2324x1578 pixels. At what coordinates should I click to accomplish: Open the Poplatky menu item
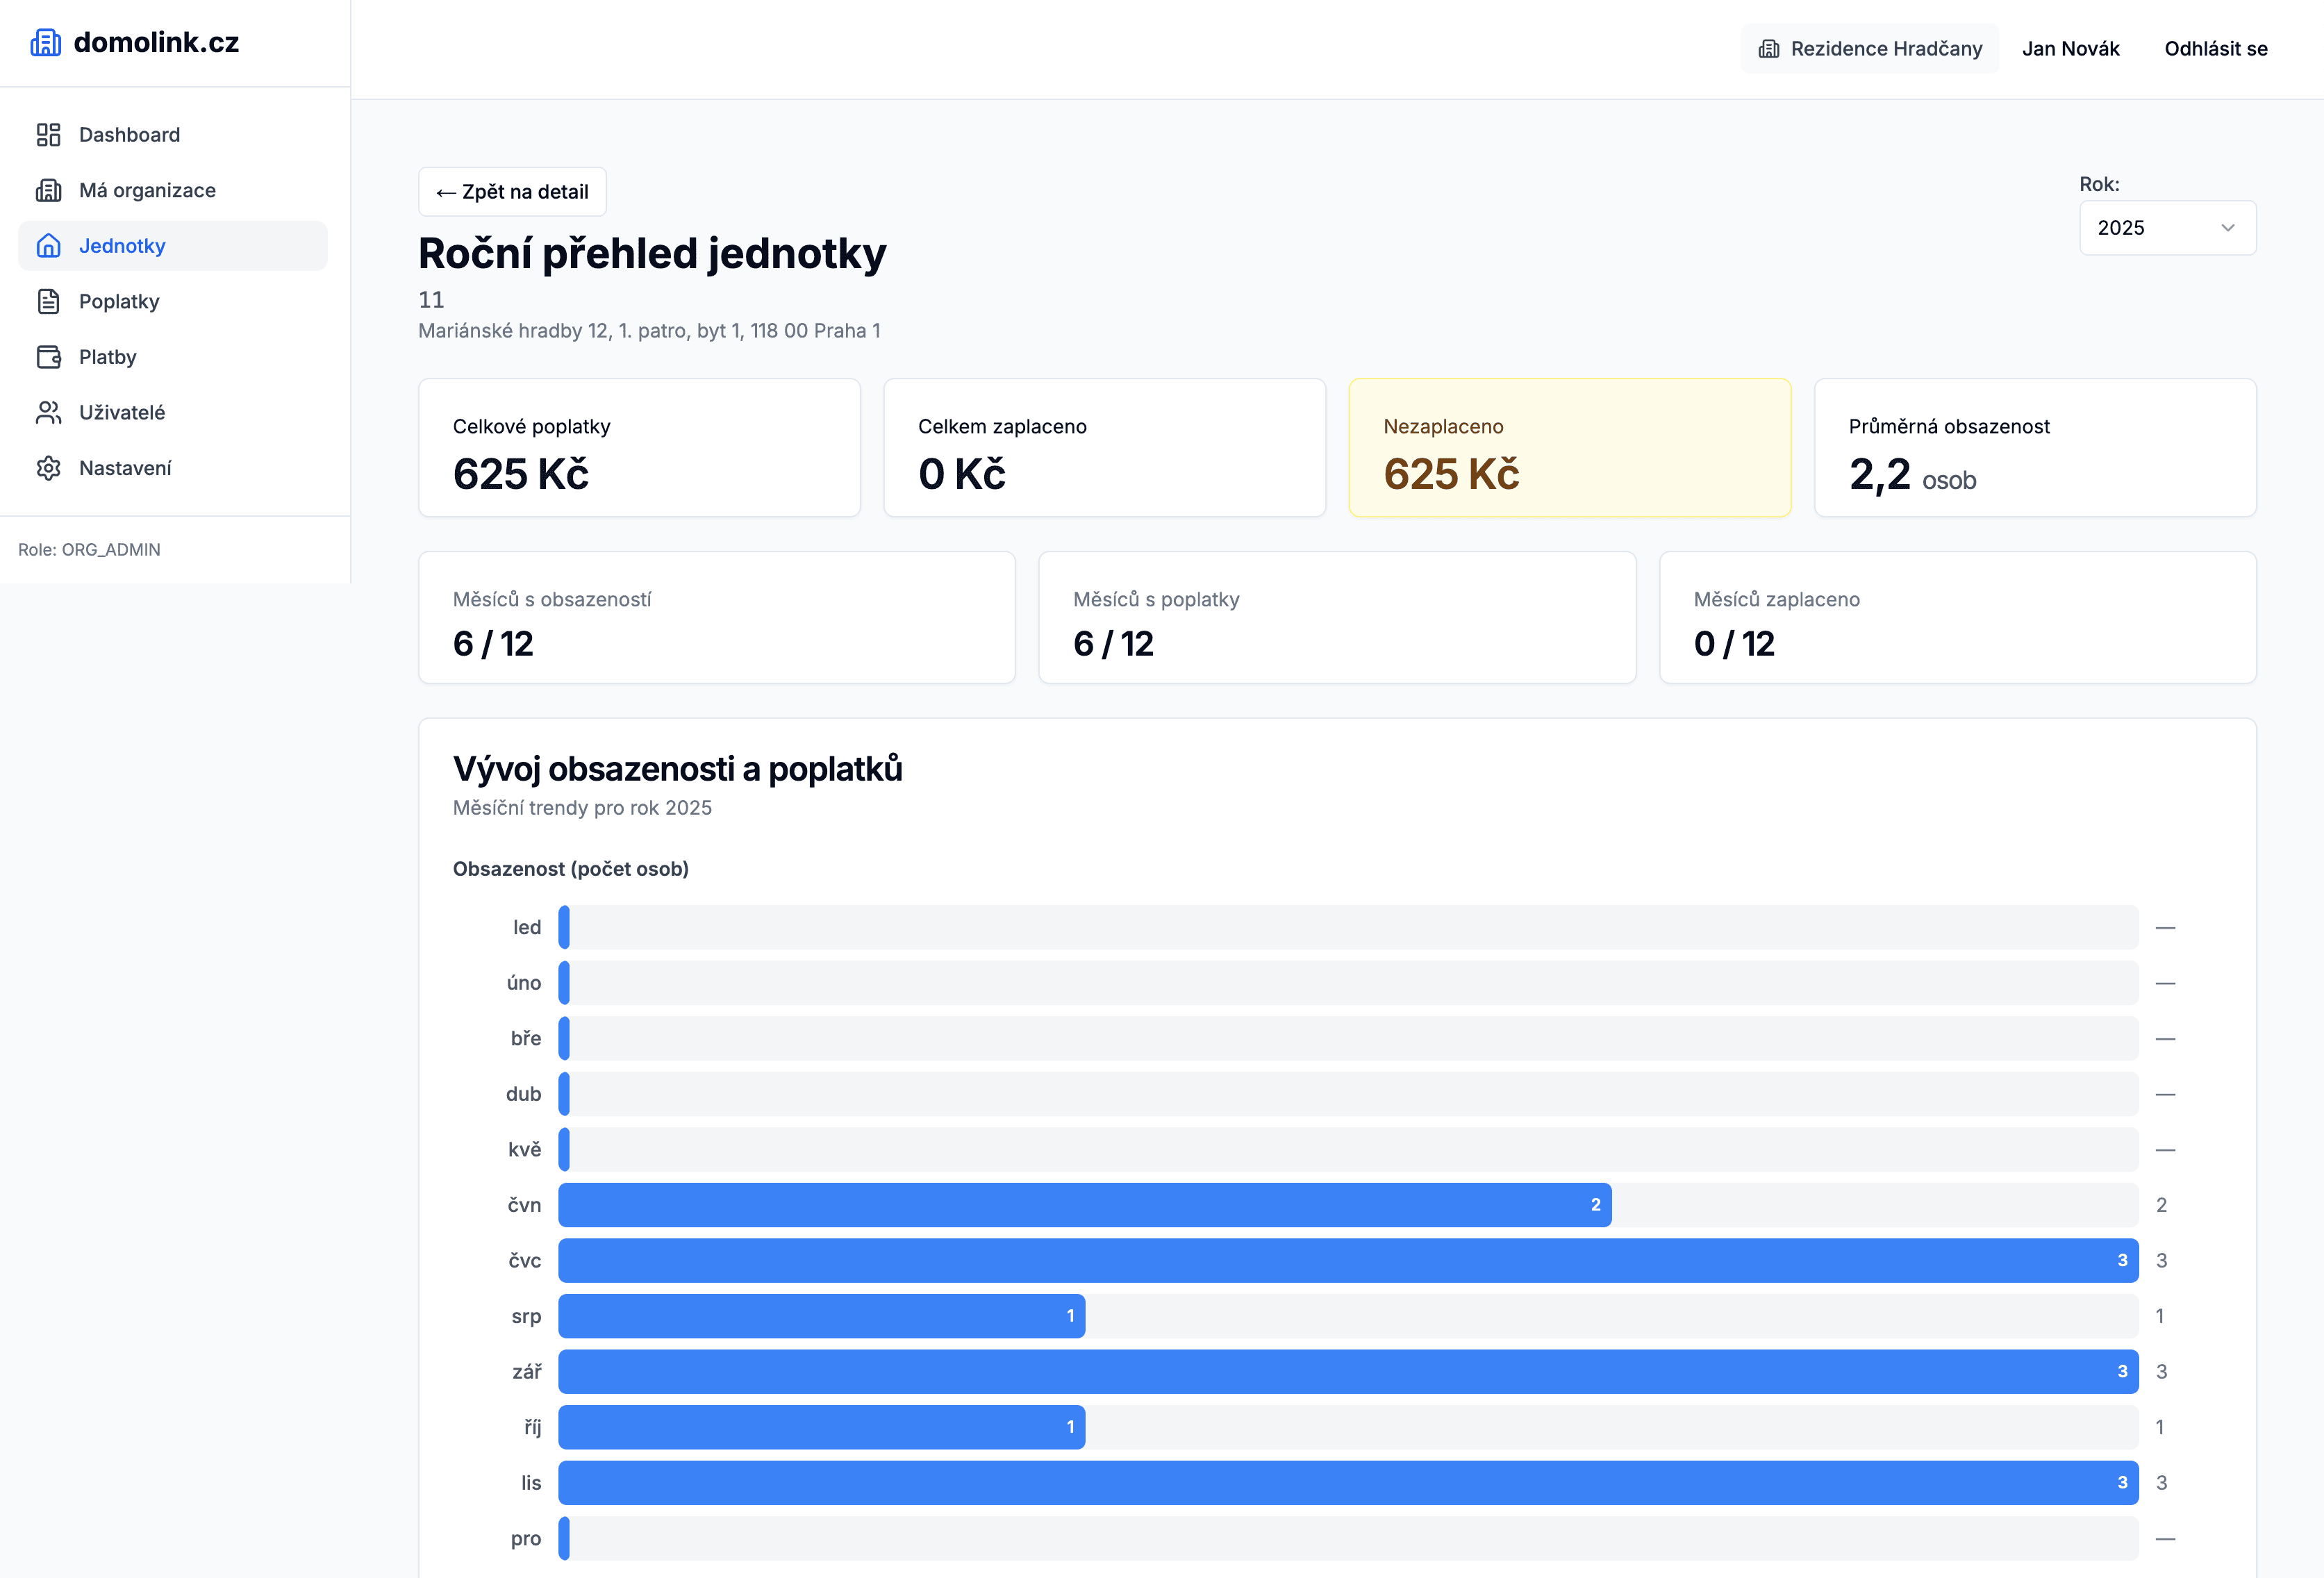pos(119,301)
